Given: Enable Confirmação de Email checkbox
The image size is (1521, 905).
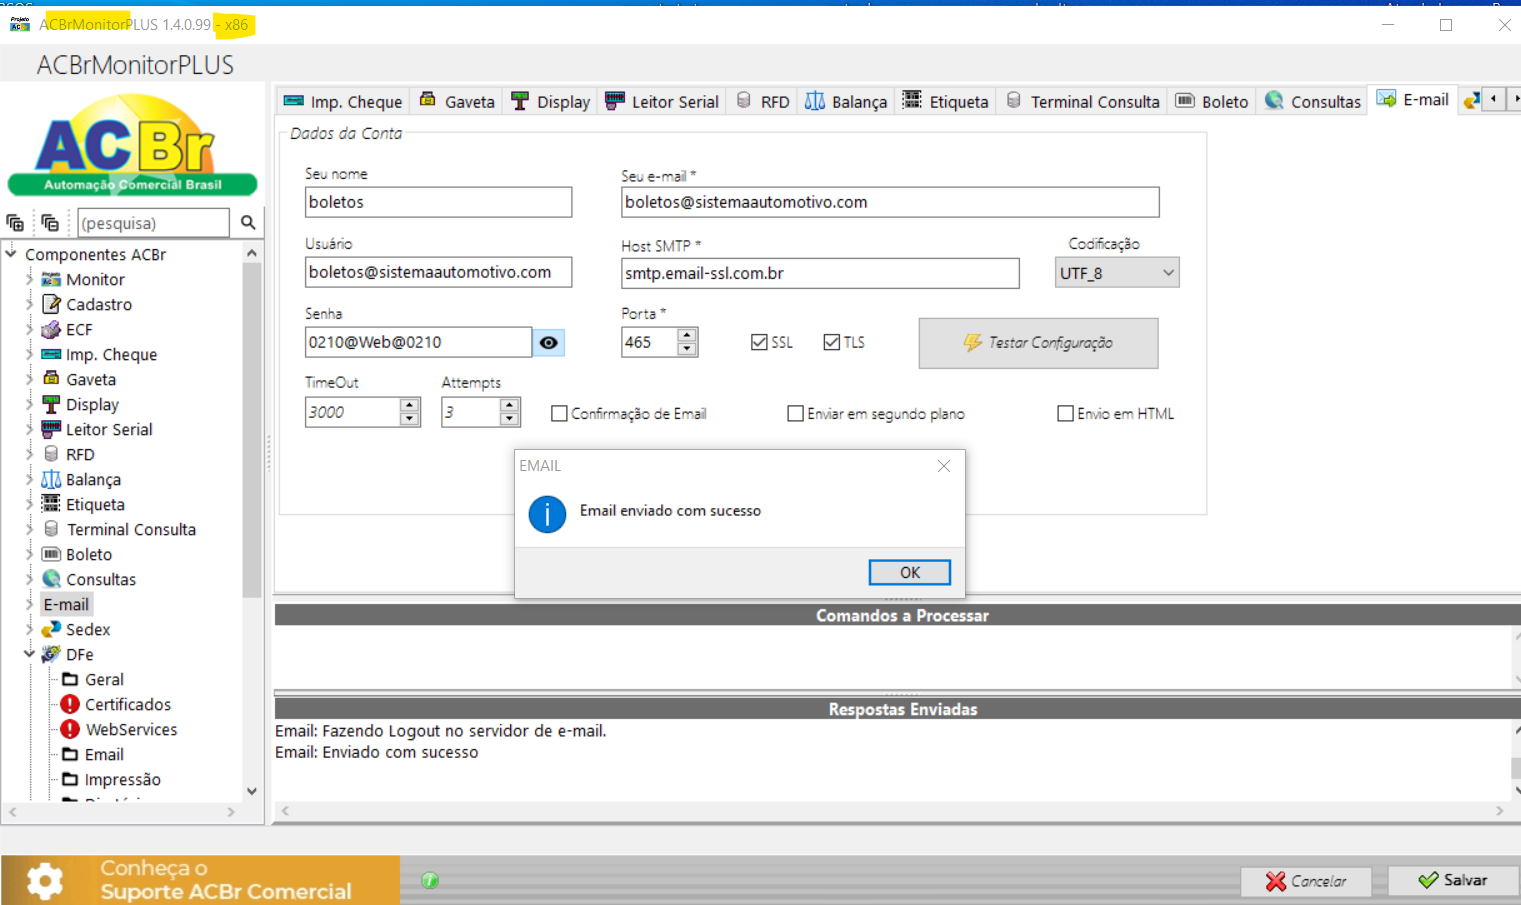Looking at the screenshot, I should pos(559,413).
